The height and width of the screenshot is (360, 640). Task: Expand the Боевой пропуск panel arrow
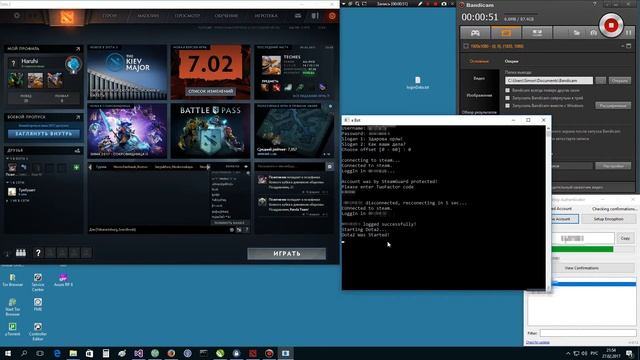pyautogui.click(x=78, y=117)
